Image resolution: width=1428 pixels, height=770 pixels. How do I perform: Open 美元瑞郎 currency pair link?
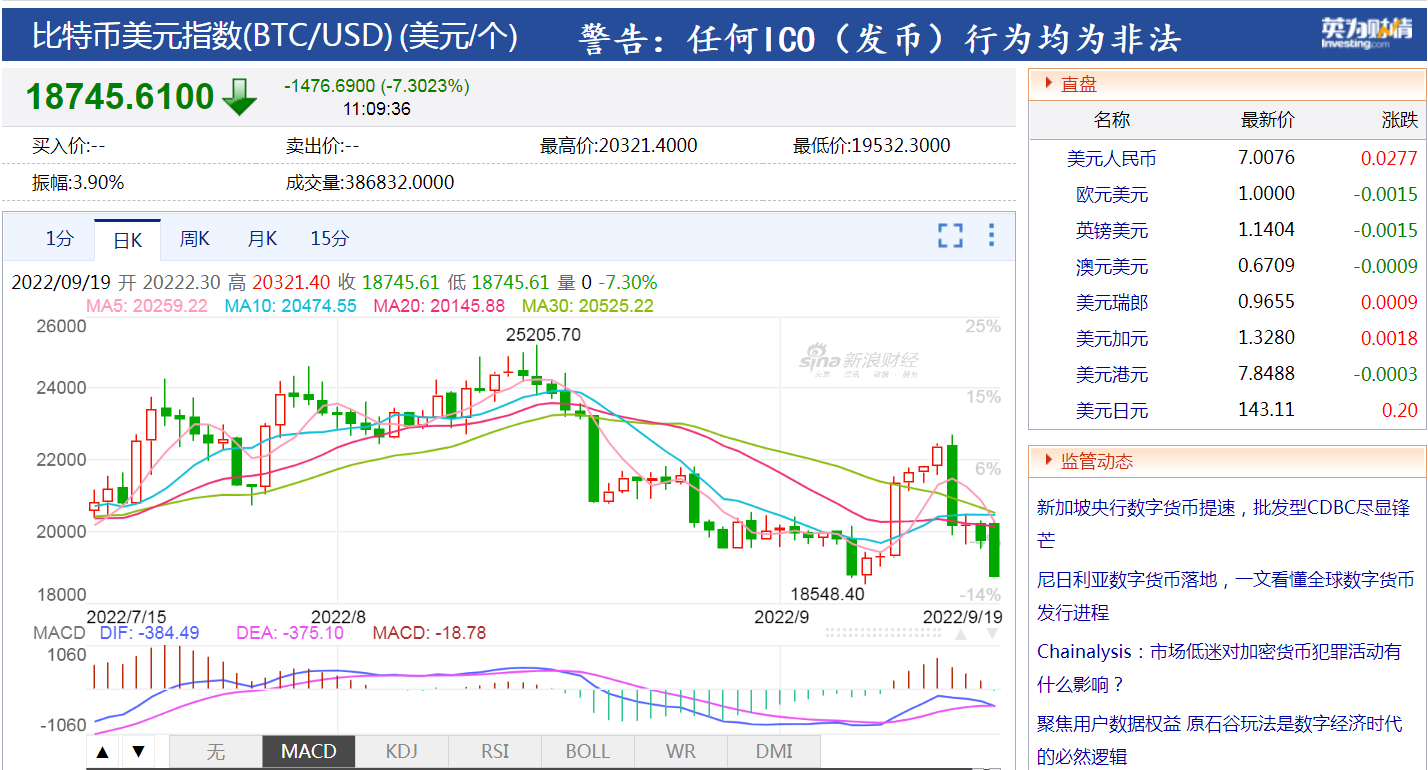[x=1112, y=302]
